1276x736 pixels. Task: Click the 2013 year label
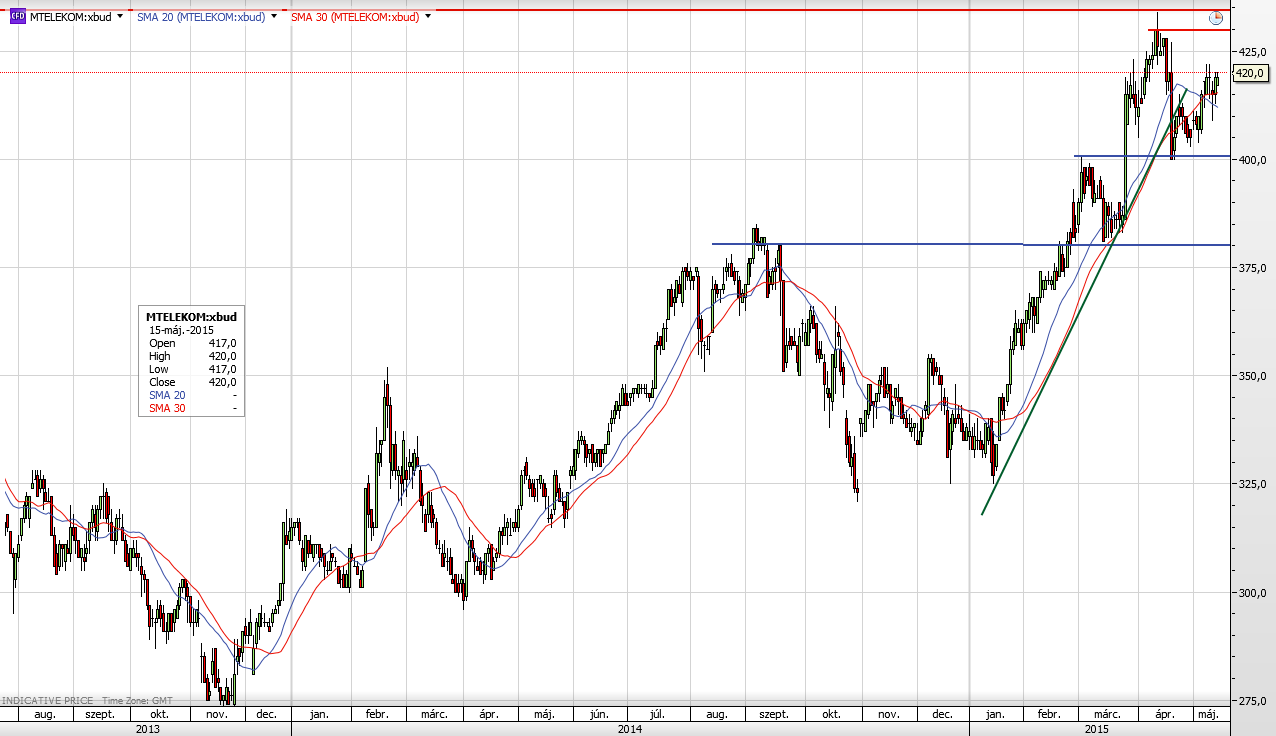click(x=147, y=729)
